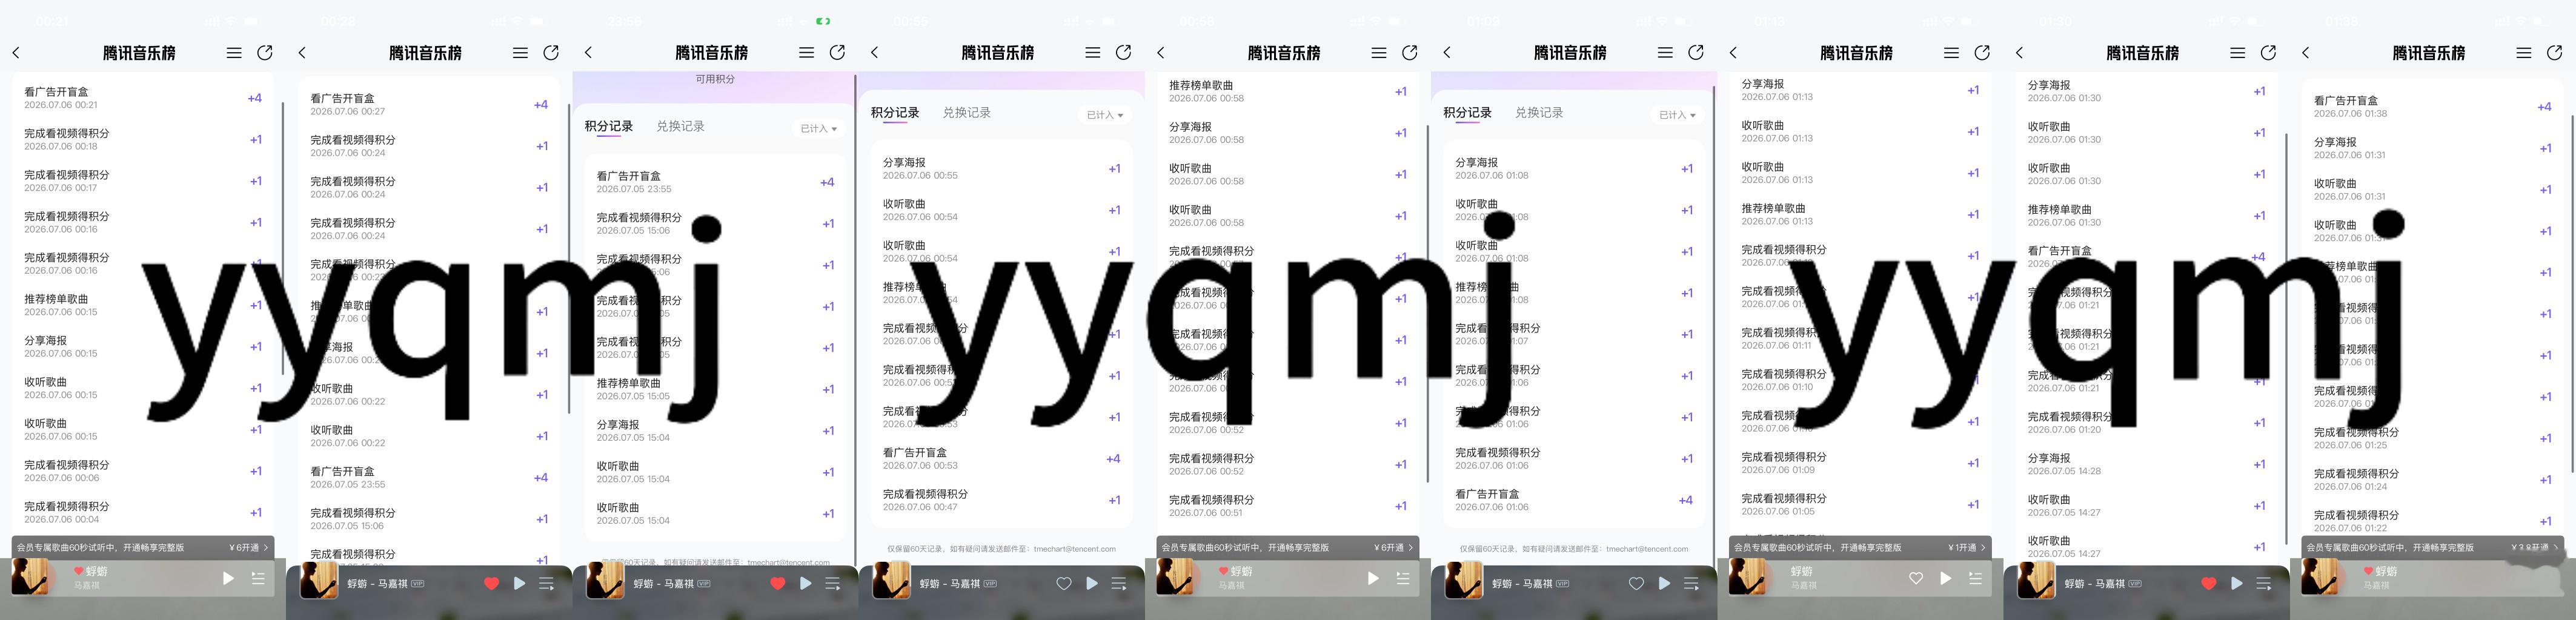Tap back arrow in screenshot topped by 00:27 record
The image size is (2576, 620).
pyautogui.click(x=301, y=53)
